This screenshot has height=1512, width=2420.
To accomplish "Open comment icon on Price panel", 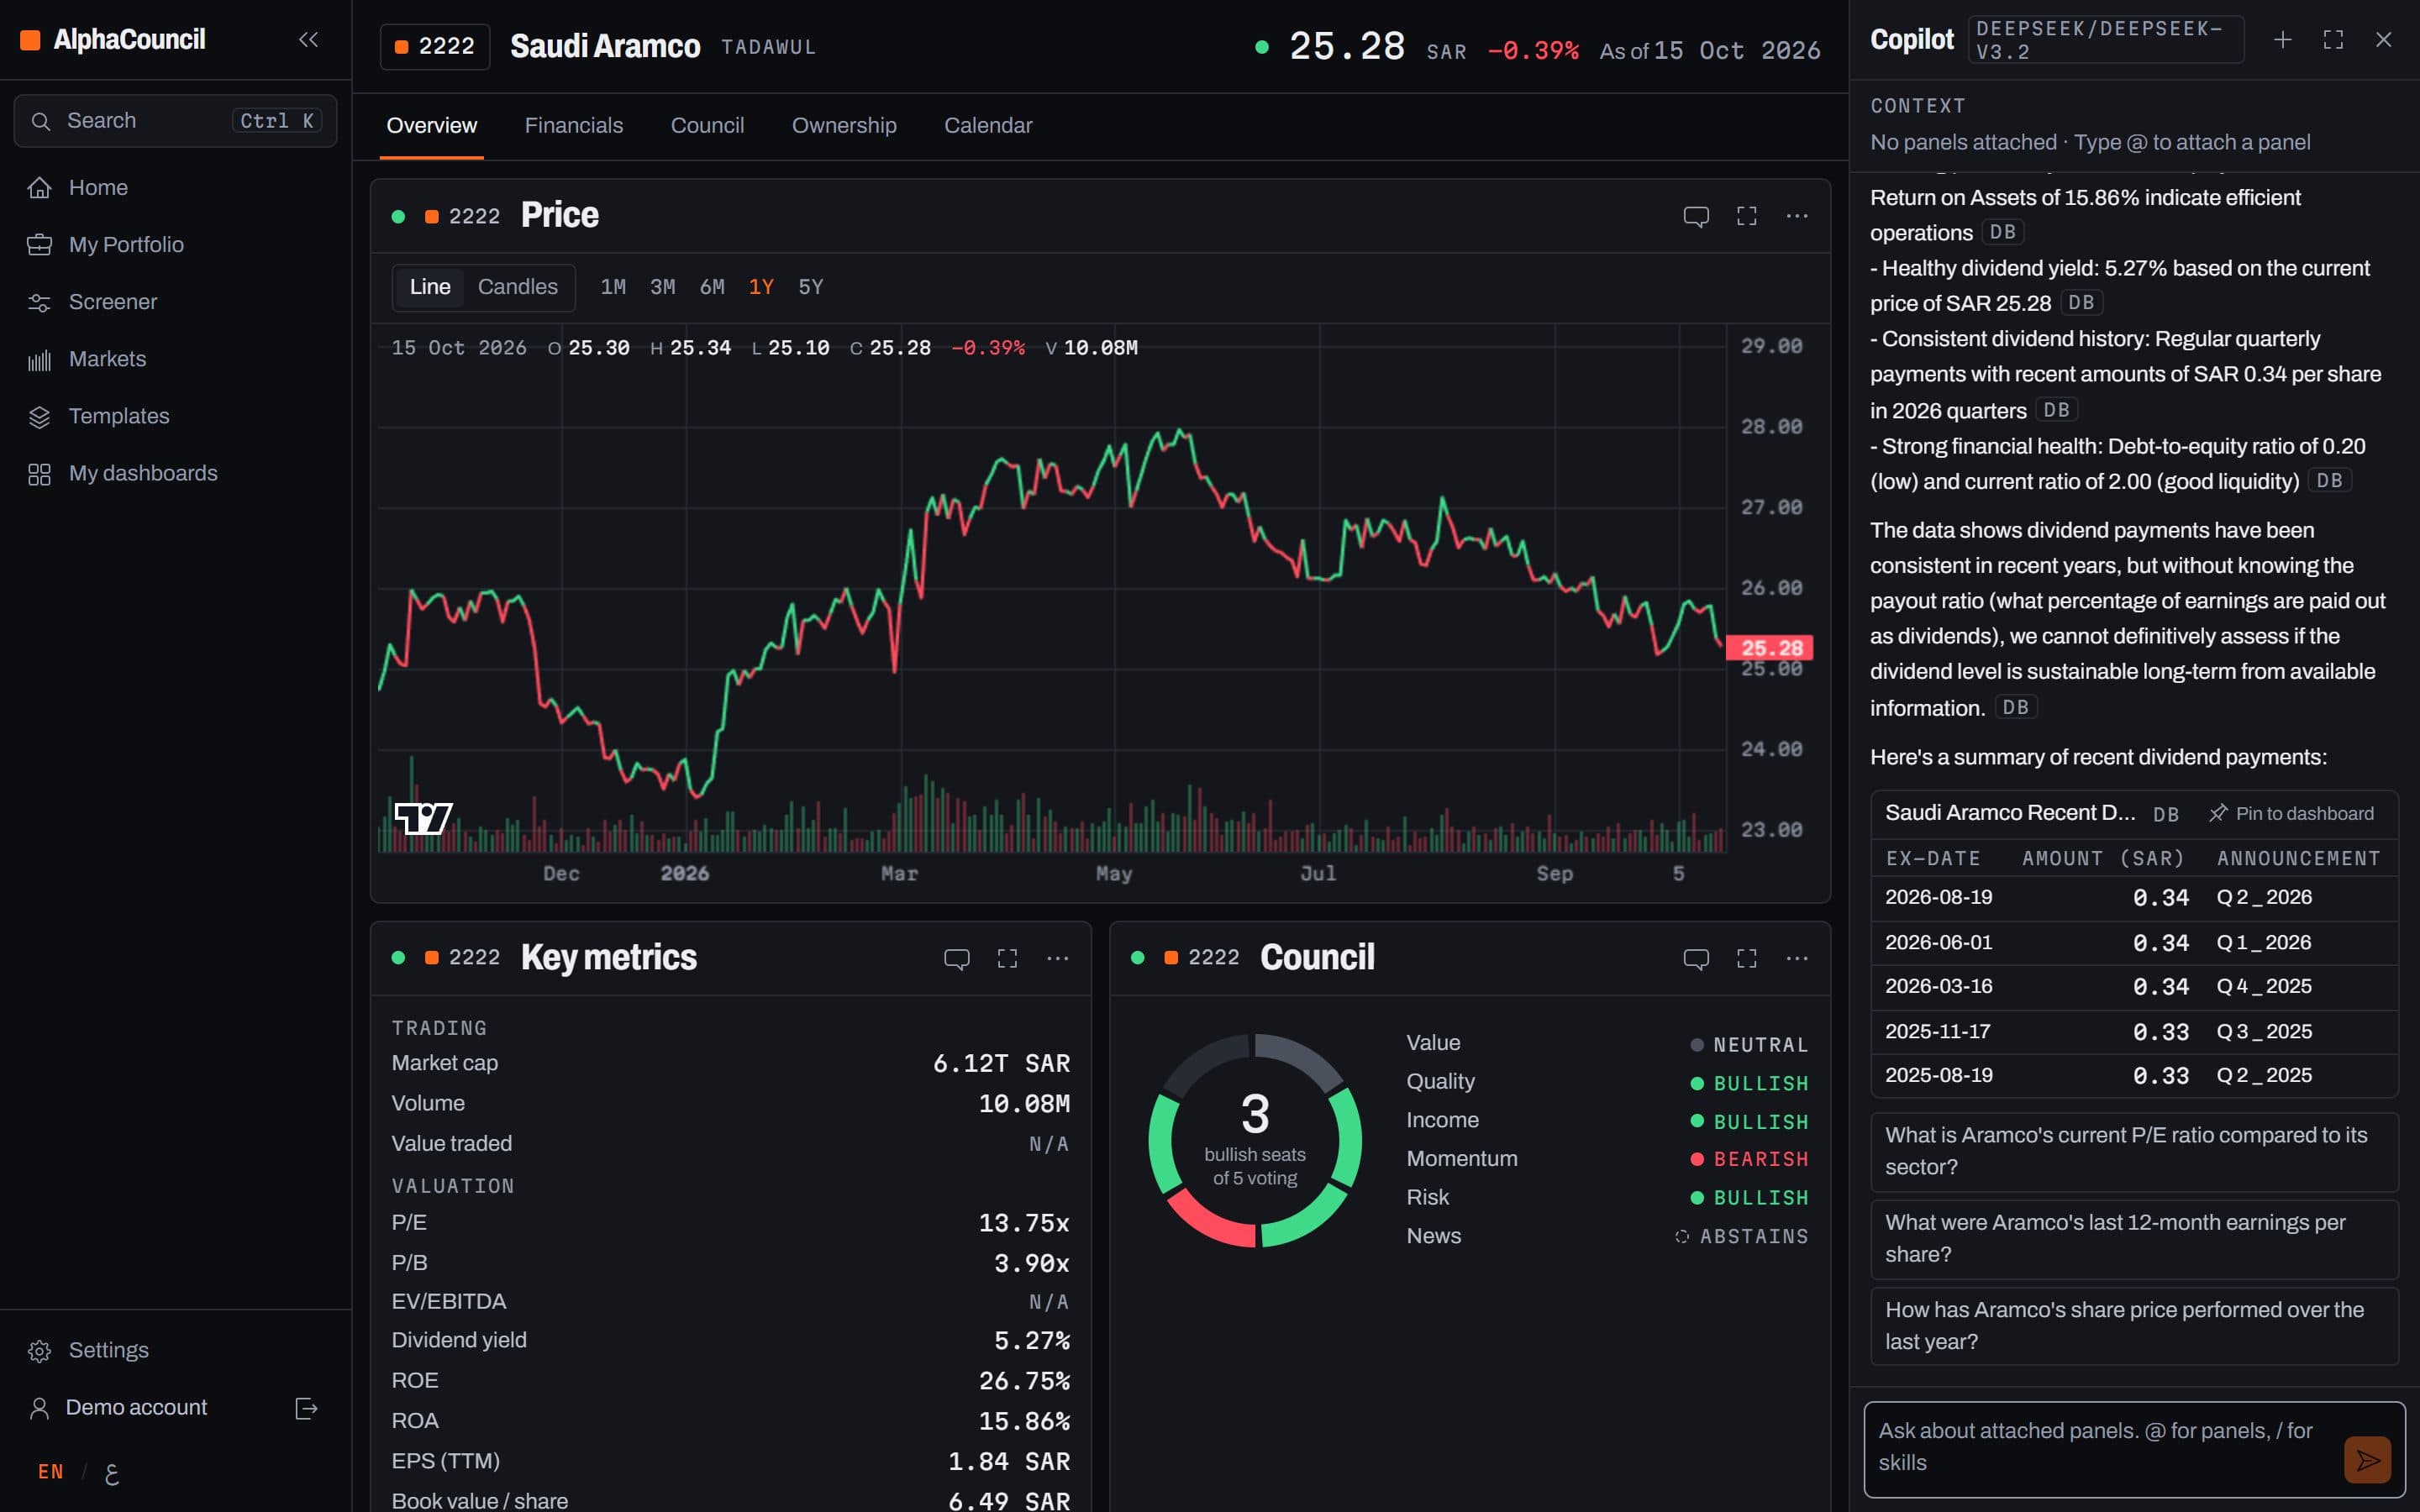I will 1696,216.
